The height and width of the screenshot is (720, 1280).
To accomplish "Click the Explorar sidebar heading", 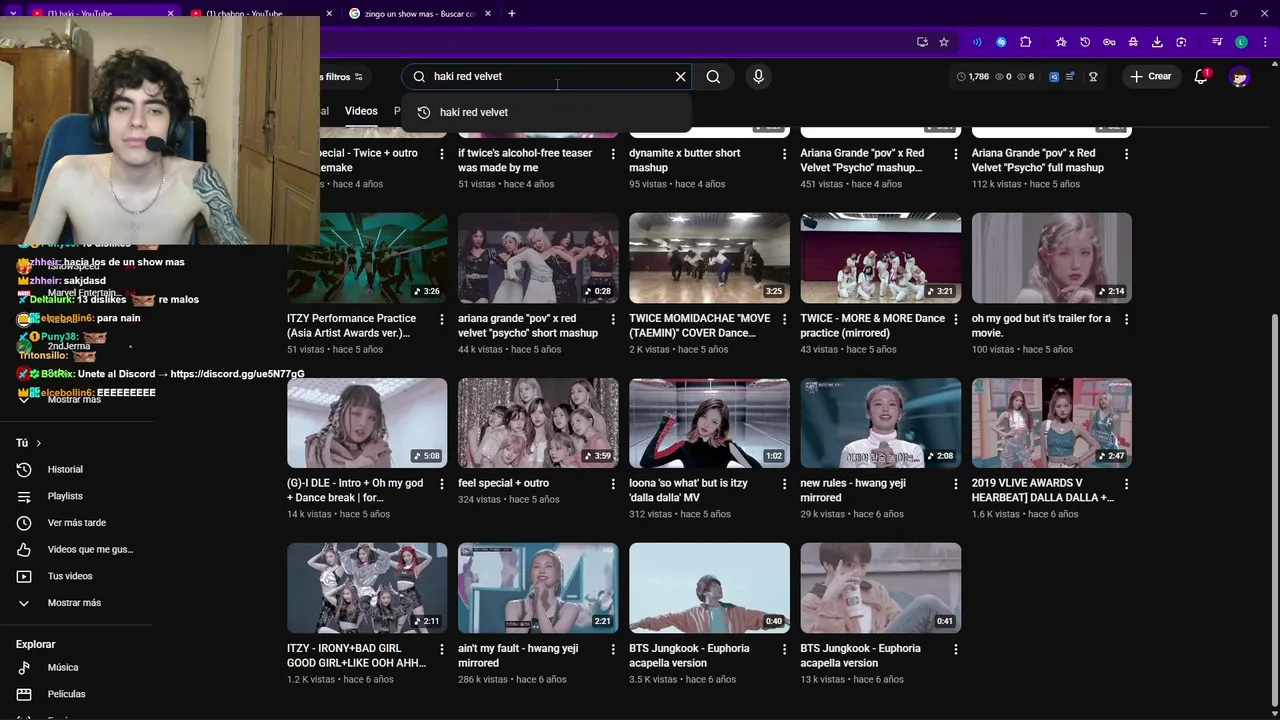I will (x=36, y=644).
